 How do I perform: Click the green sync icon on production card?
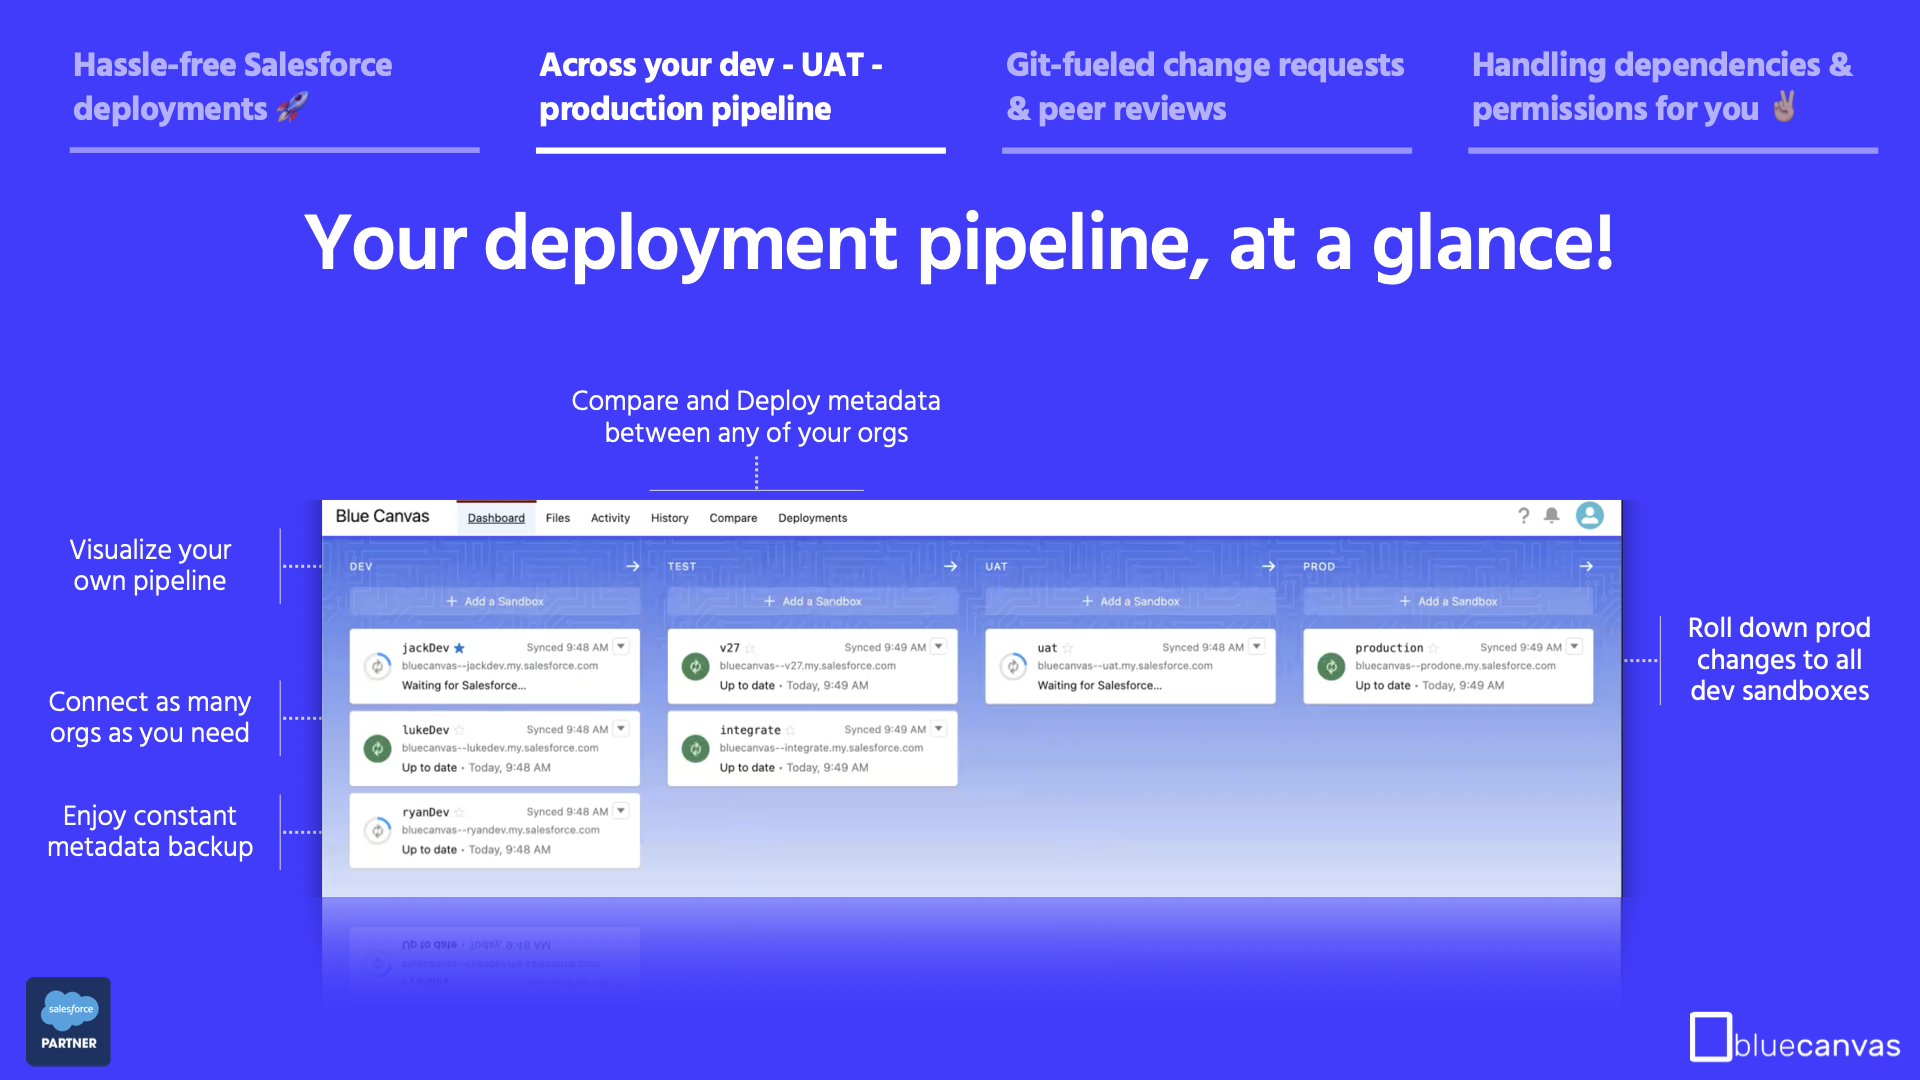point(1330,666)
